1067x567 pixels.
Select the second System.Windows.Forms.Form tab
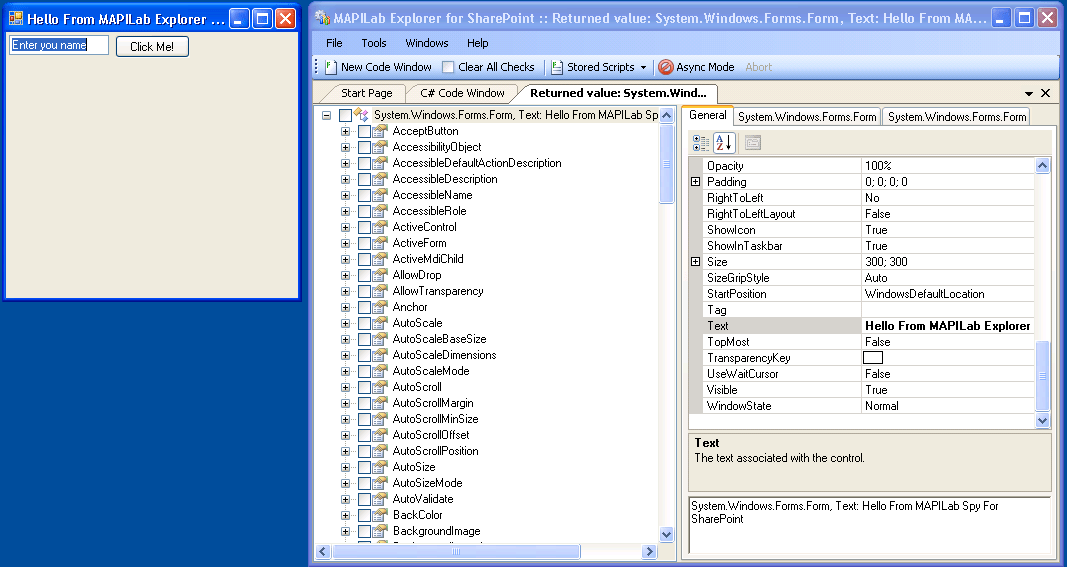tap(807, 117)
